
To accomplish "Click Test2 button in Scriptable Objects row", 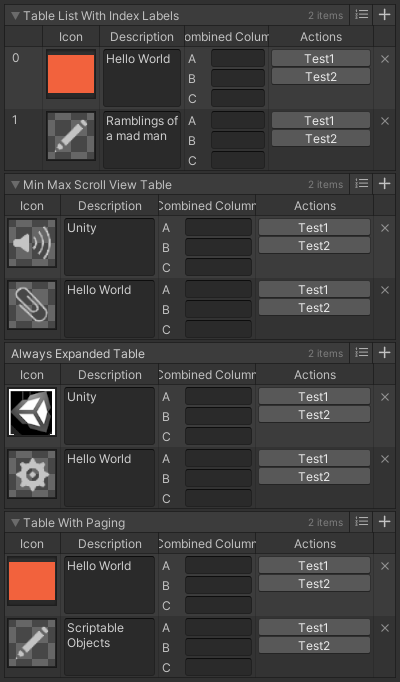I will (314, 645).
